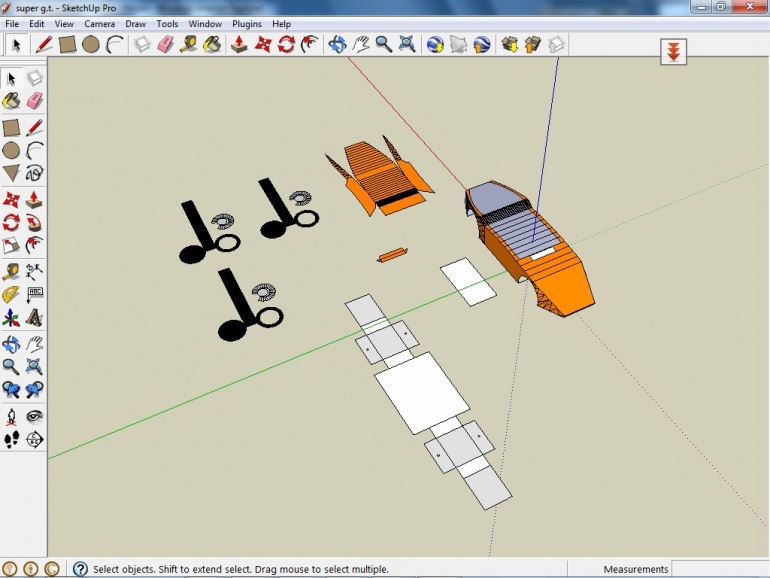Select the Pan hand in top toolbar
Screen dimensions: 770x578
(x=361, y=45)
